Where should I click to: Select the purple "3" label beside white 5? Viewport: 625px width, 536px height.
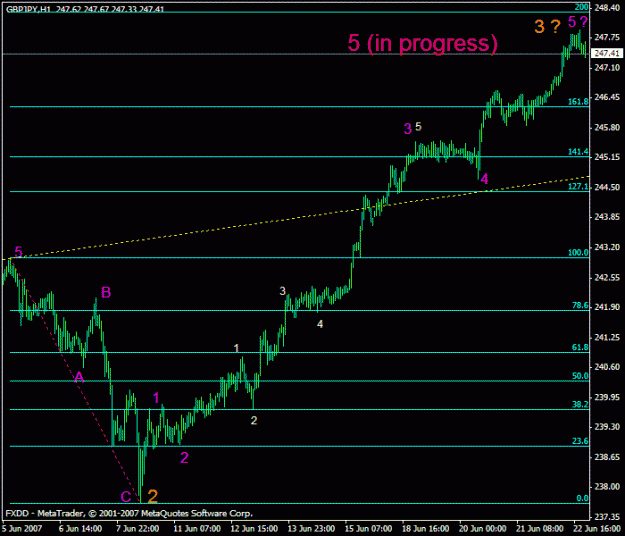407,129
